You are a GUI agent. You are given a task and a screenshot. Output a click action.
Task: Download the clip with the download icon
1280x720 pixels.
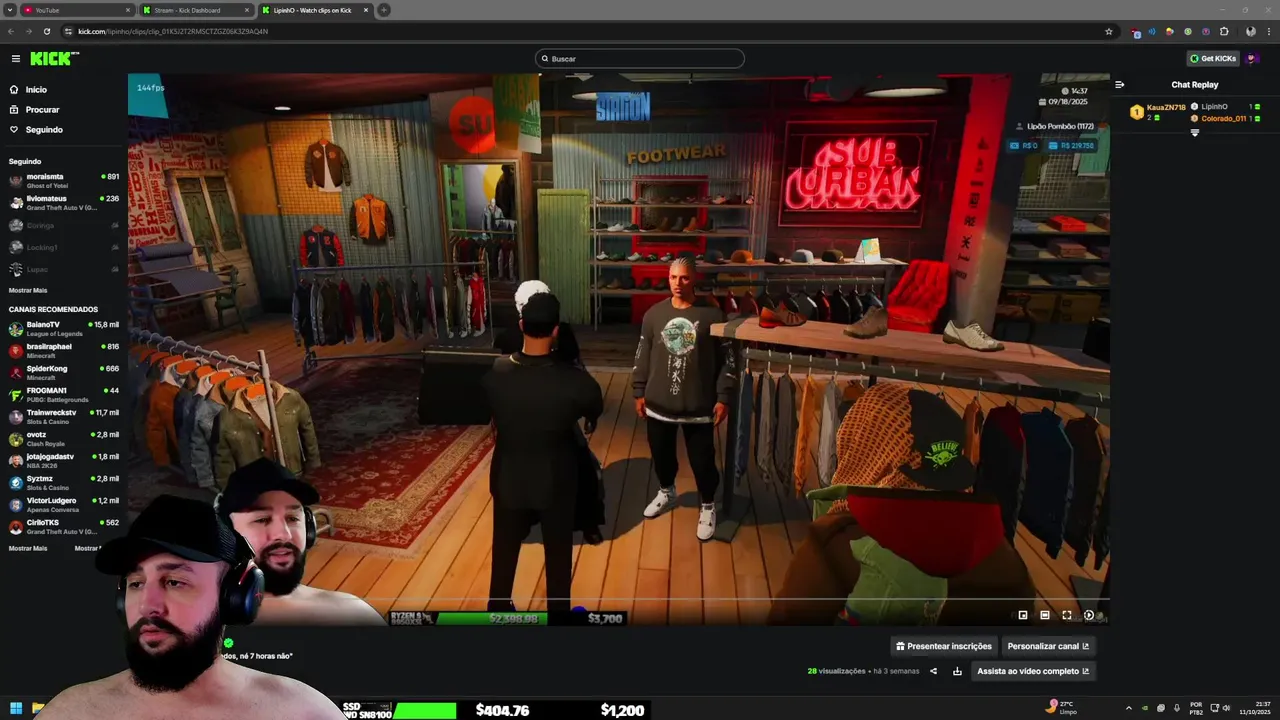click(957, 671)
